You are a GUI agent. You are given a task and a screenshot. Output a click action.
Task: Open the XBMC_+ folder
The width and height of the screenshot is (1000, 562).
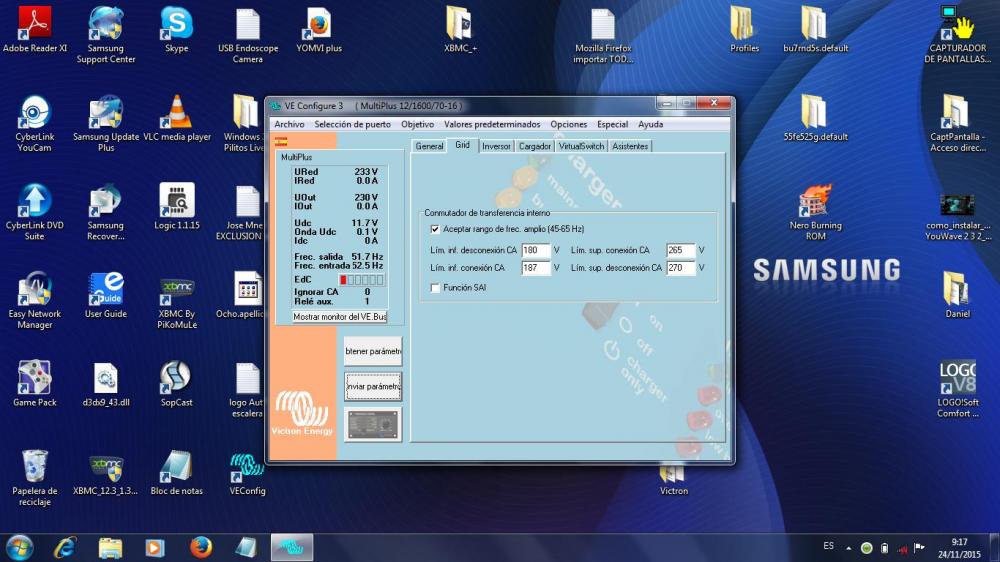click(460, 29)
